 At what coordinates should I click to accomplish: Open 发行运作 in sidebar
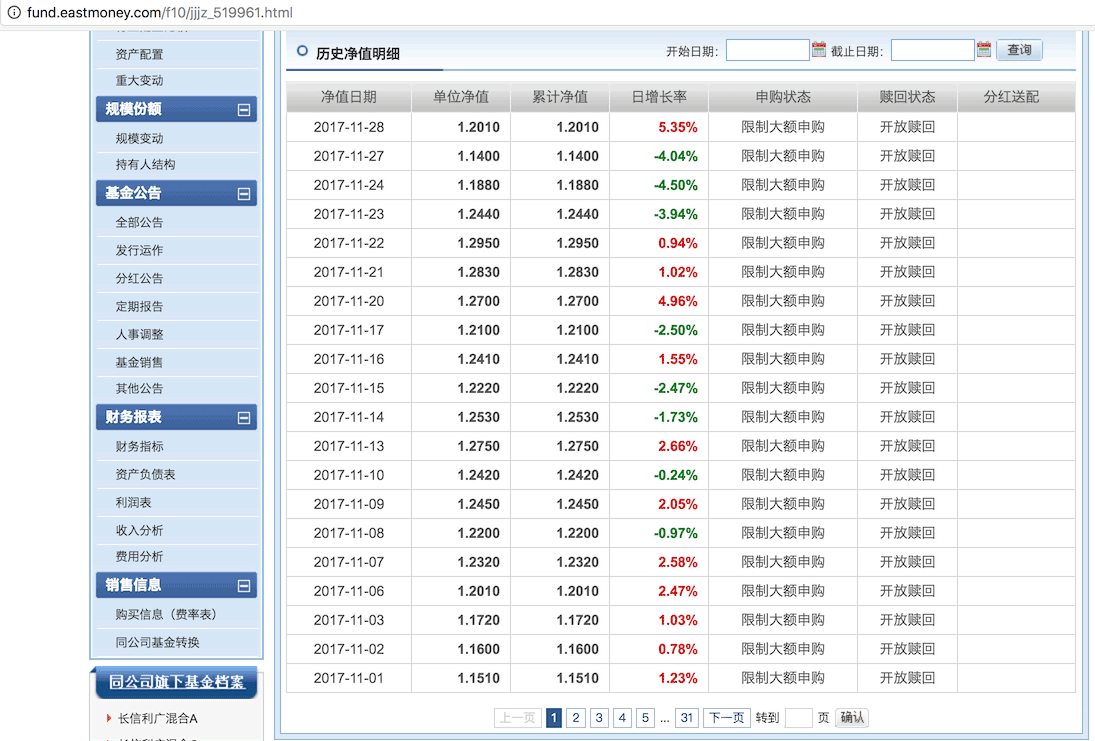pos(139,250)
